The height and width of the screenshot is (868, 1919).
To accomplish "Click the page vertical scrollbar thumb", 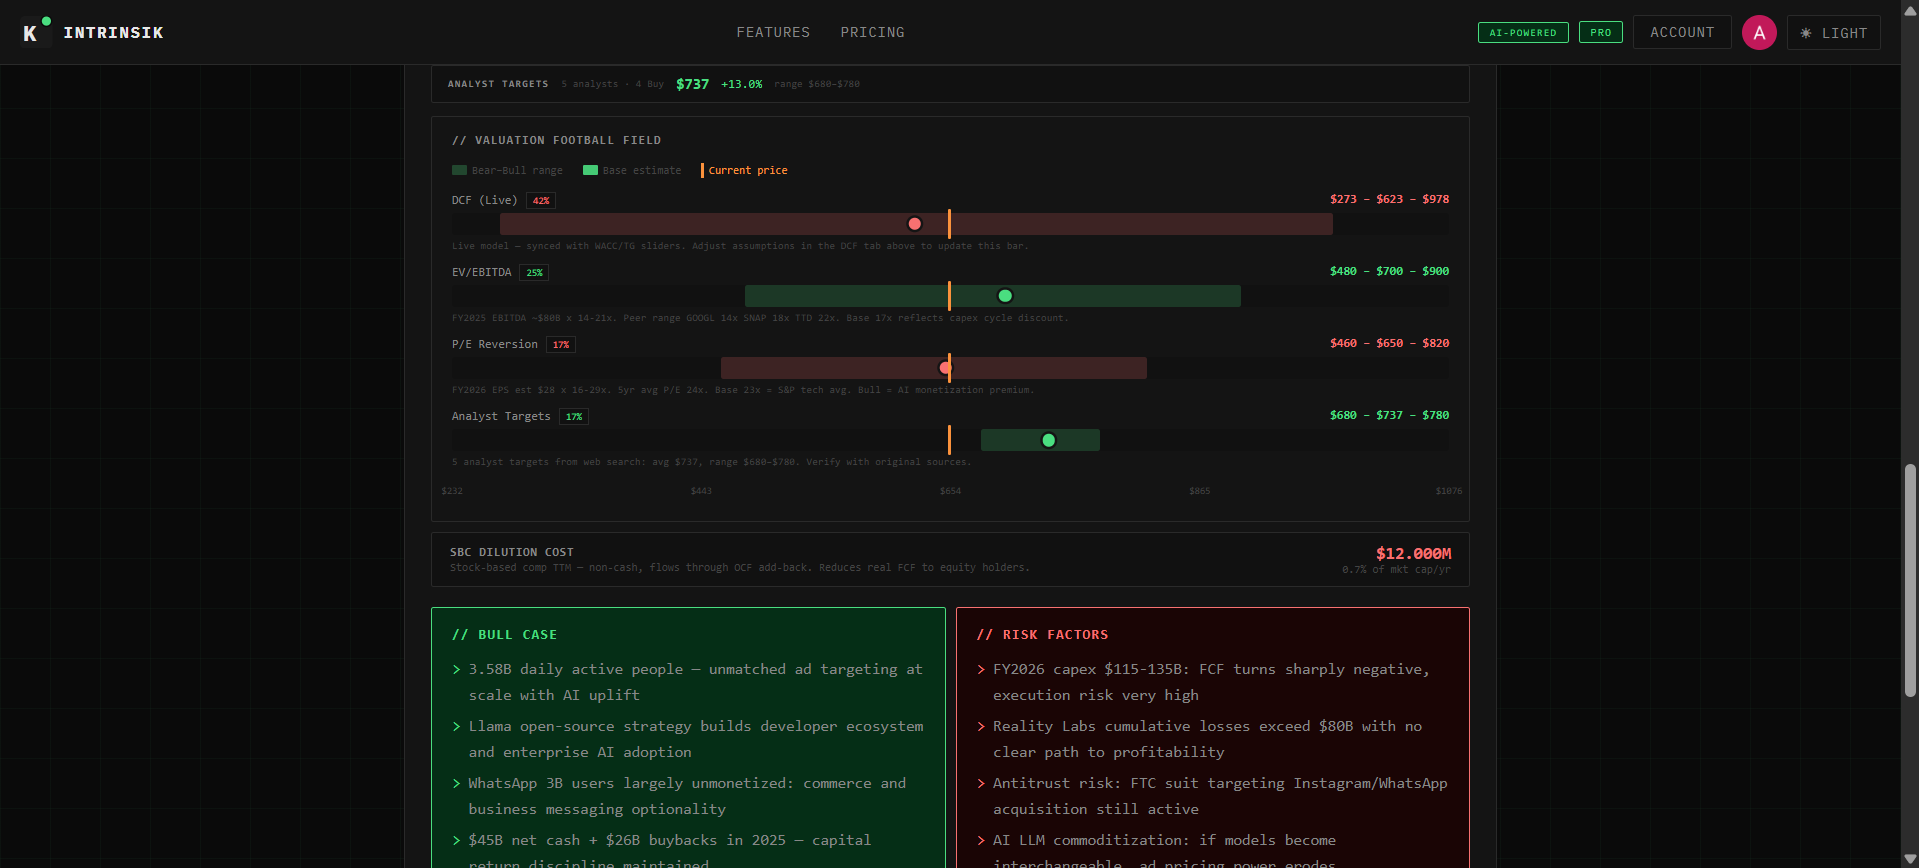I will (1910, 580).
